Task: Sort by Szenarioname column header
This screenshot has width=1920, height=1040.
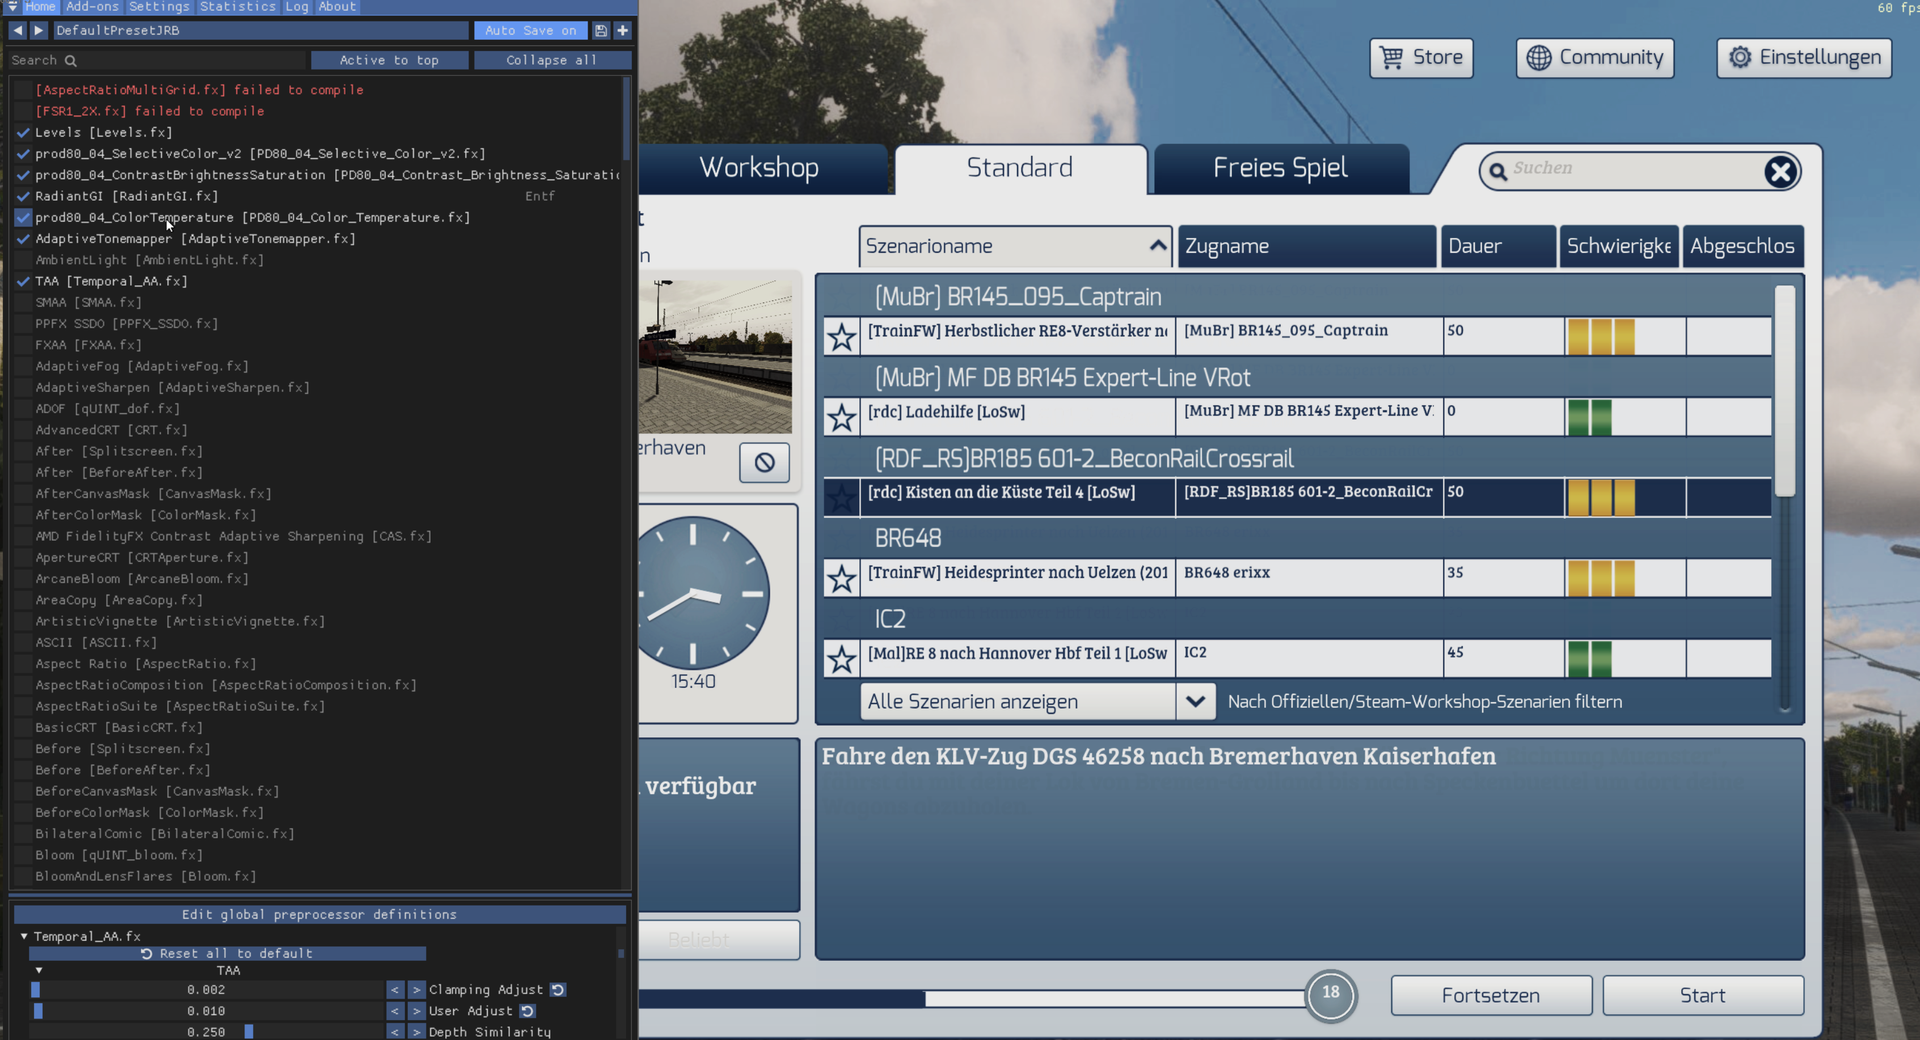Action: tap(1015, 246)
